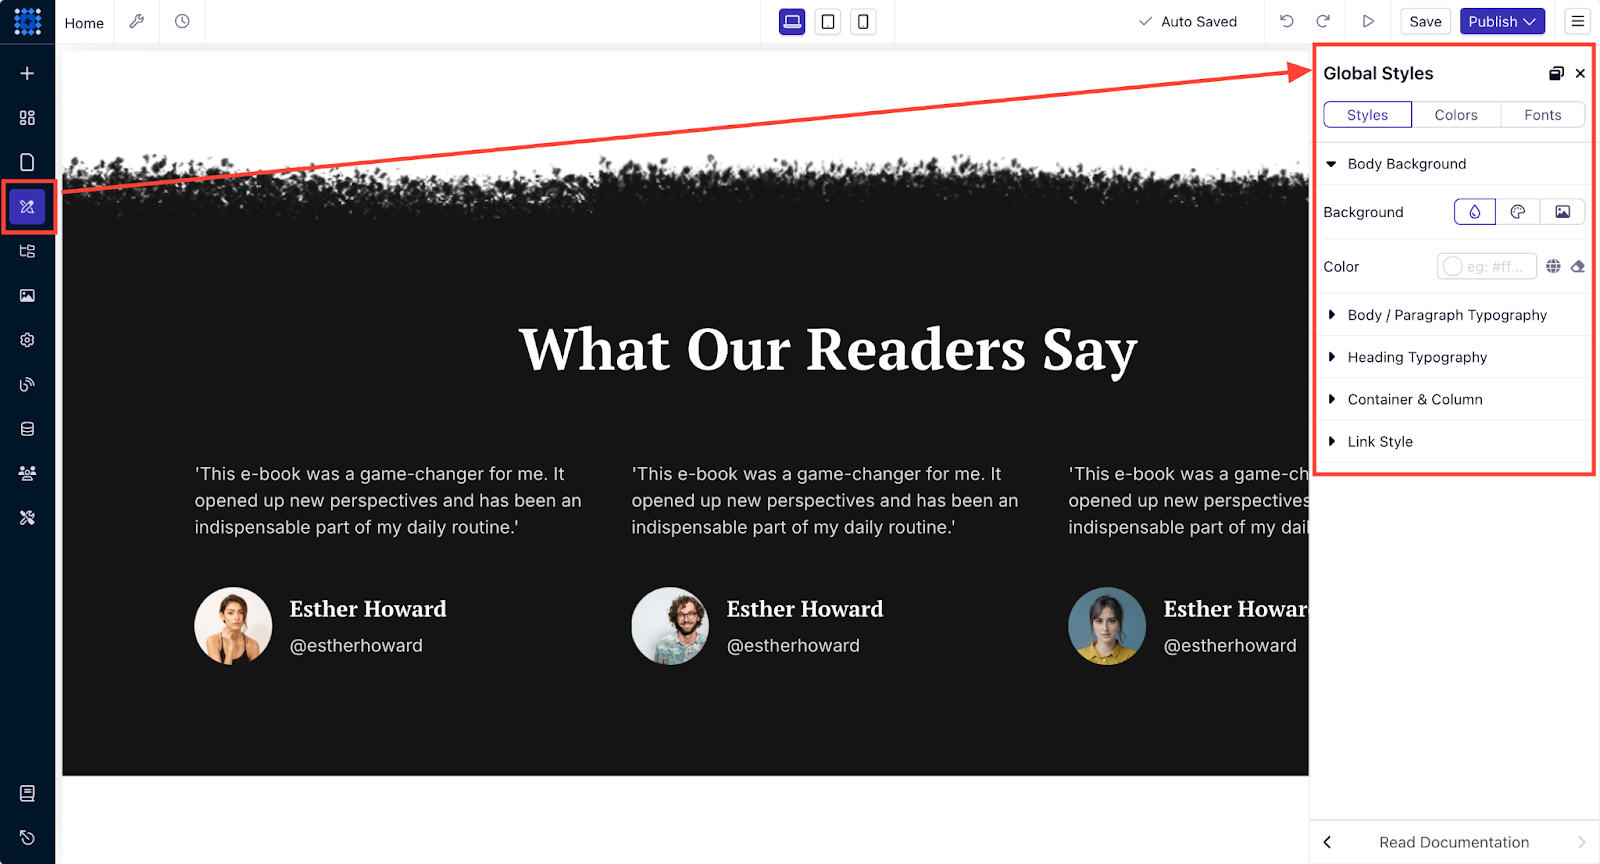Open the tools icon near sidebar bottom
The image size is (1600, 864).
click(x=27, y=518)
